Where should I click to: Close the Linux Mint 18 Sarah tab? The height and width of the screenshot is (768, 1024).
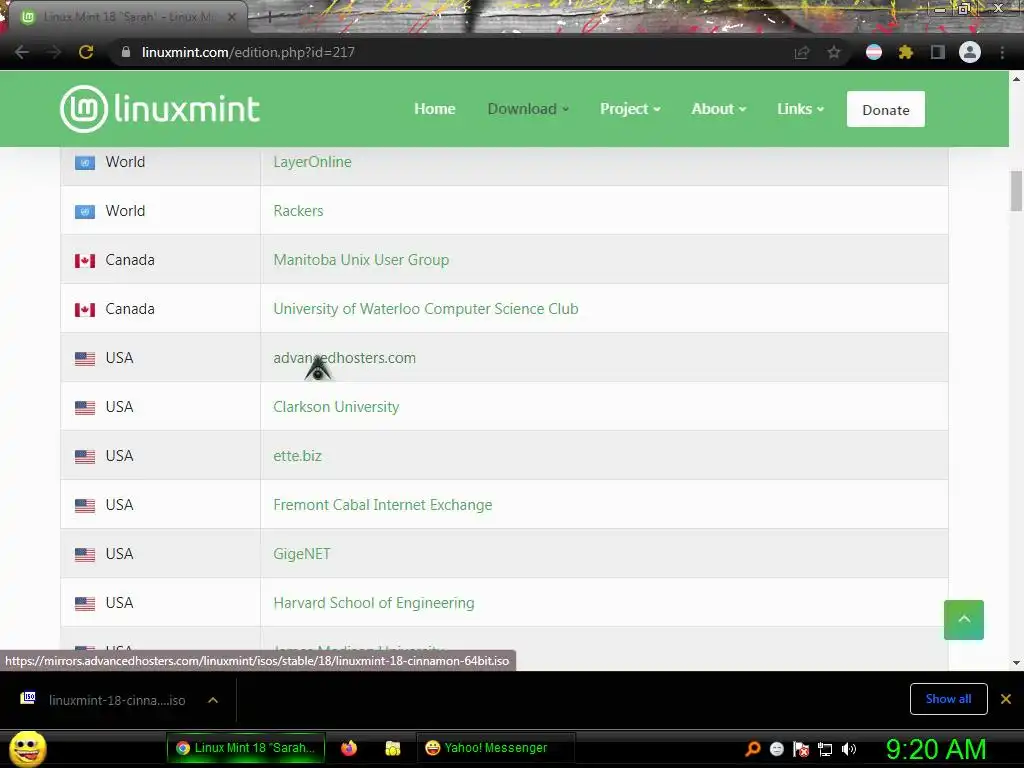tap(232, 17)
